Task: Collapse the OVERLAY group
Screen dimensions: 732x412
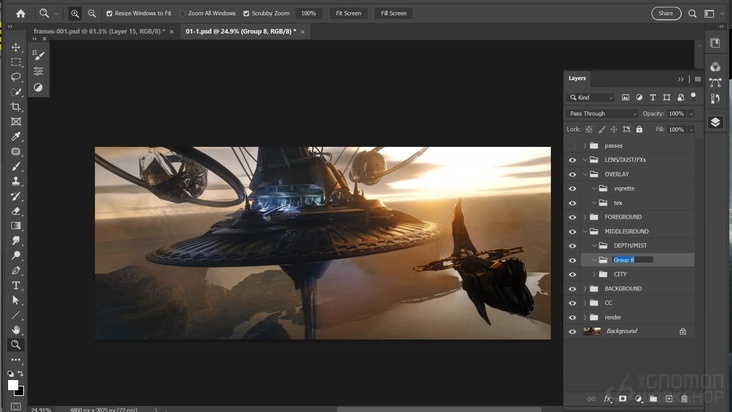Action: pos(585,174)
